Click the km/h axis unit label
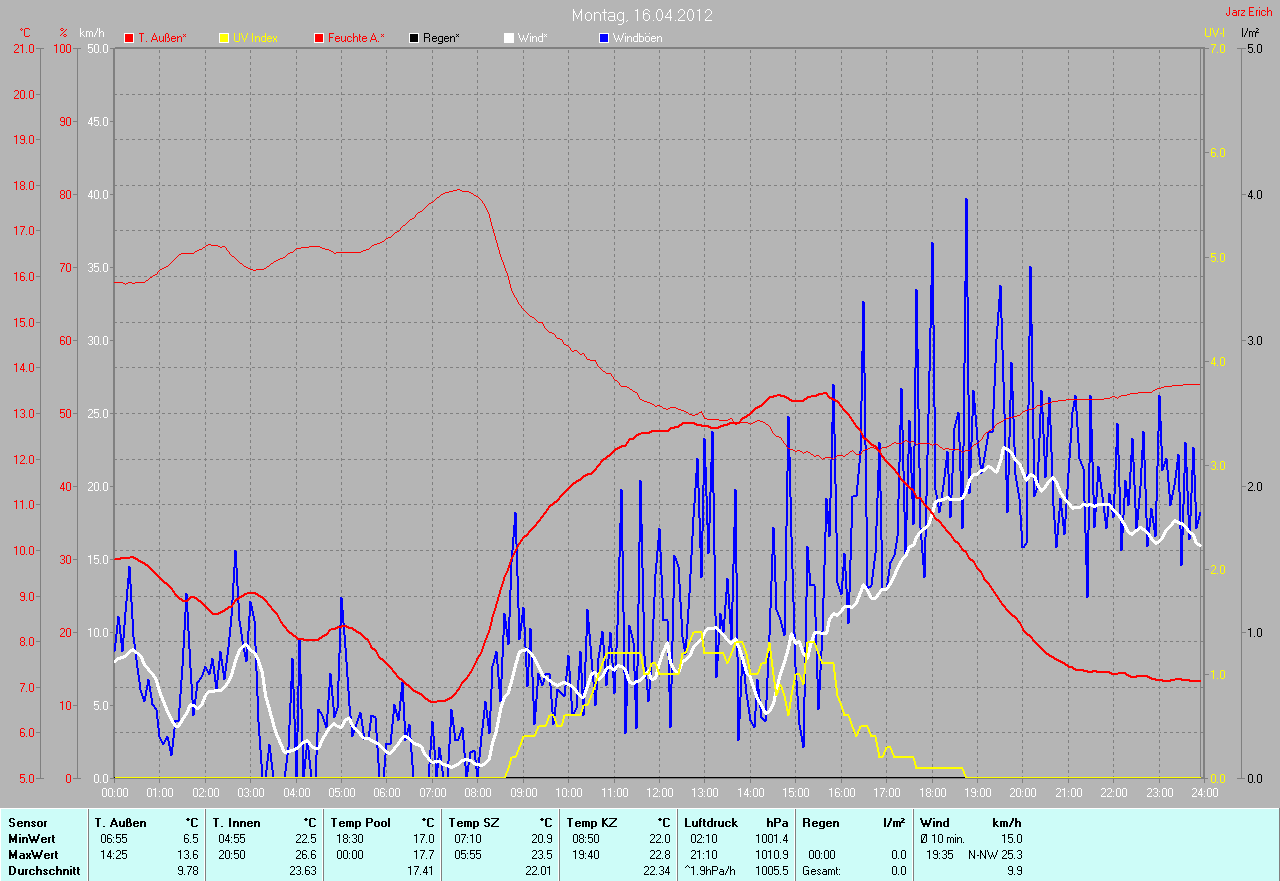This screenshot has height=881, width=1280. [x=92, y=33]
